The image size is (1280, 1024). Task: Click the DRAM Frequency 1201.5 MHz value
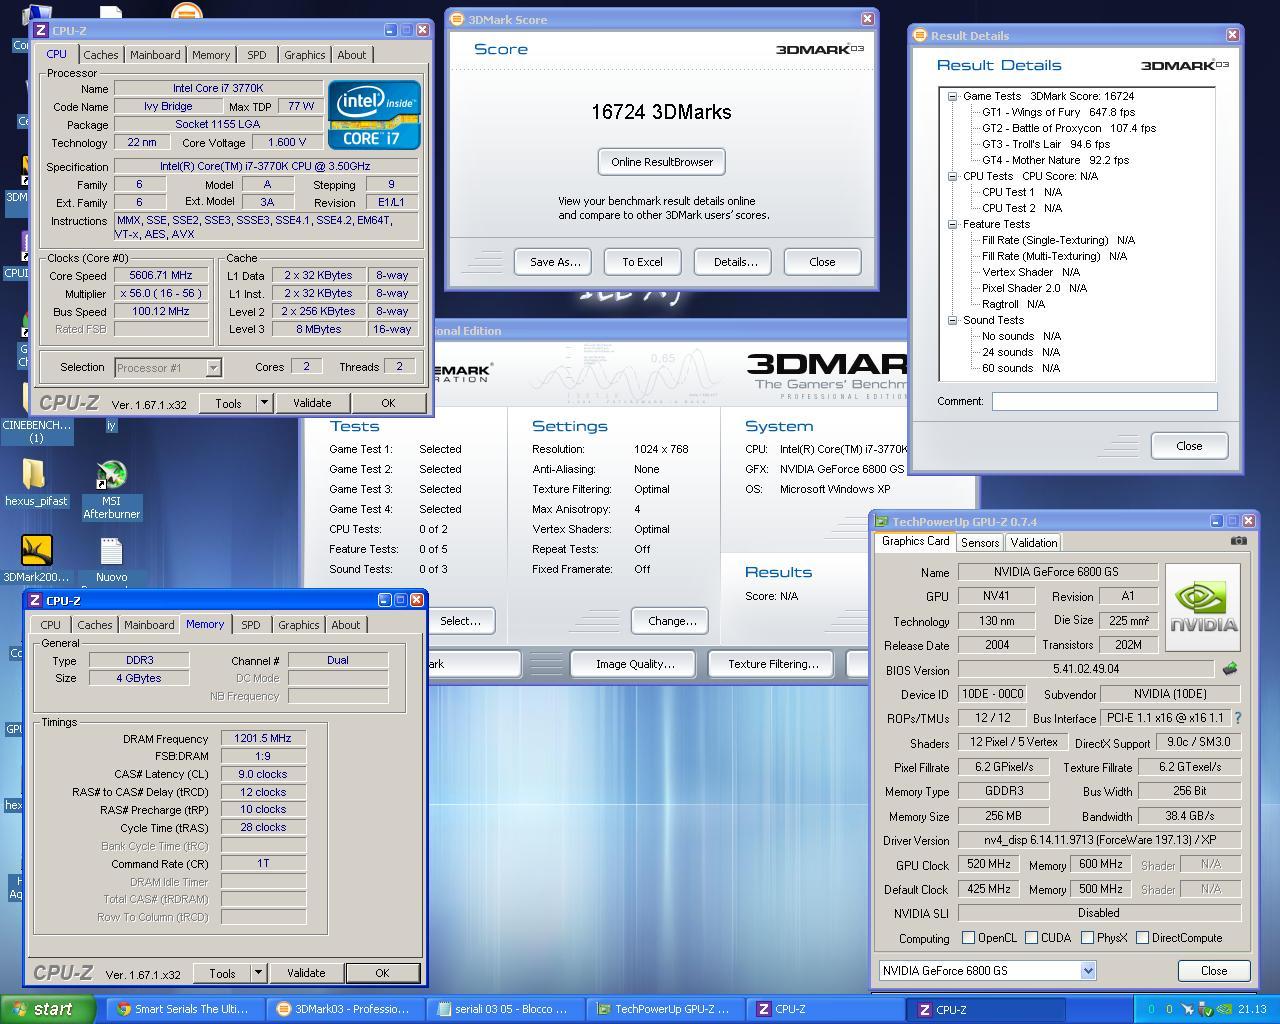[263, 738]
